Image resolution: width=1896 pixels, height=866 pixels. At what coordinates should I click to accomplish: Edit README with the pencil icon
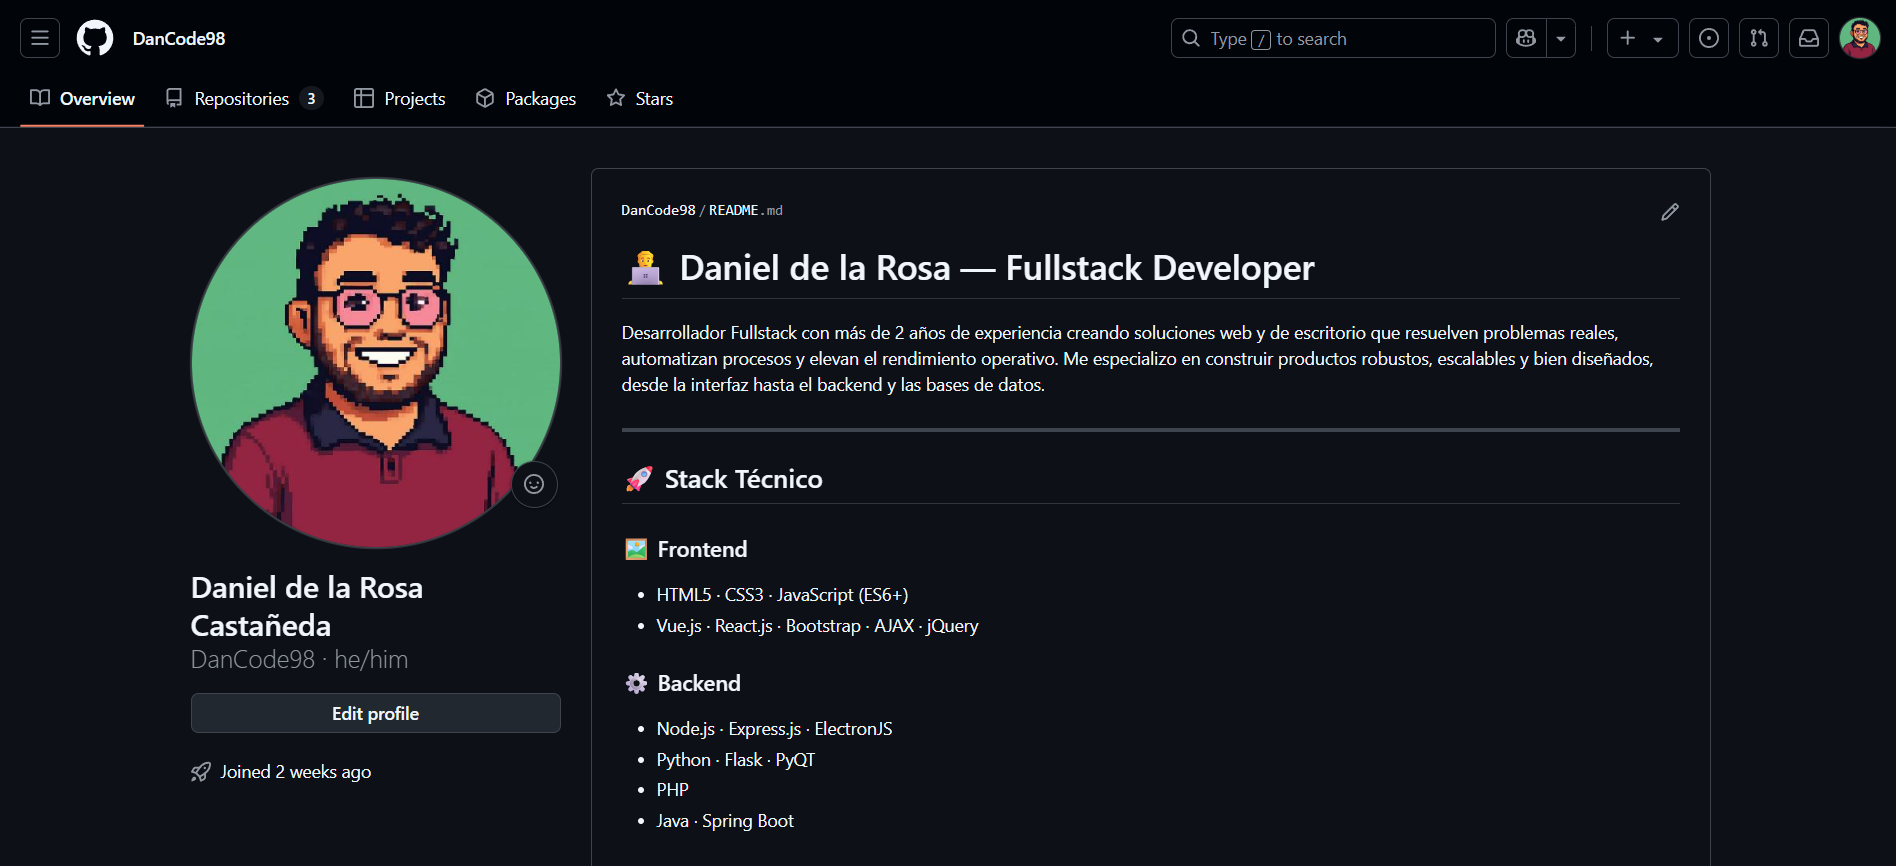(x=1670, y=212)
